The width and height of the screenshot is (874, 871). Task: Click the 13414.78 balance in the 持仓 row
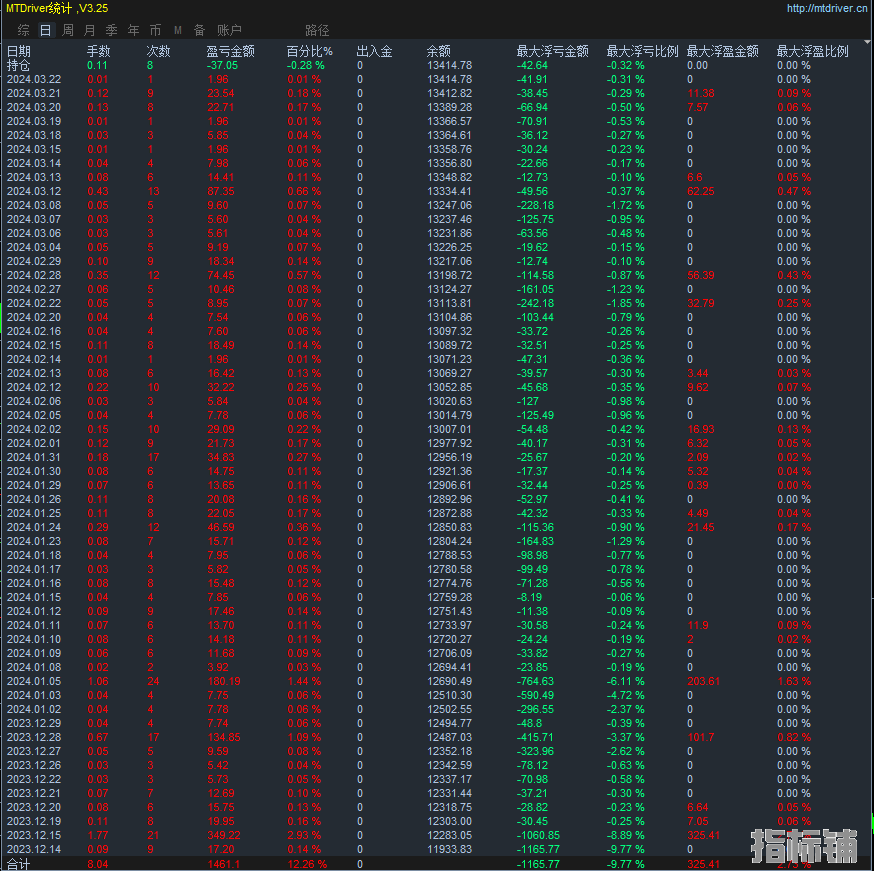click(x=449, y=66)
